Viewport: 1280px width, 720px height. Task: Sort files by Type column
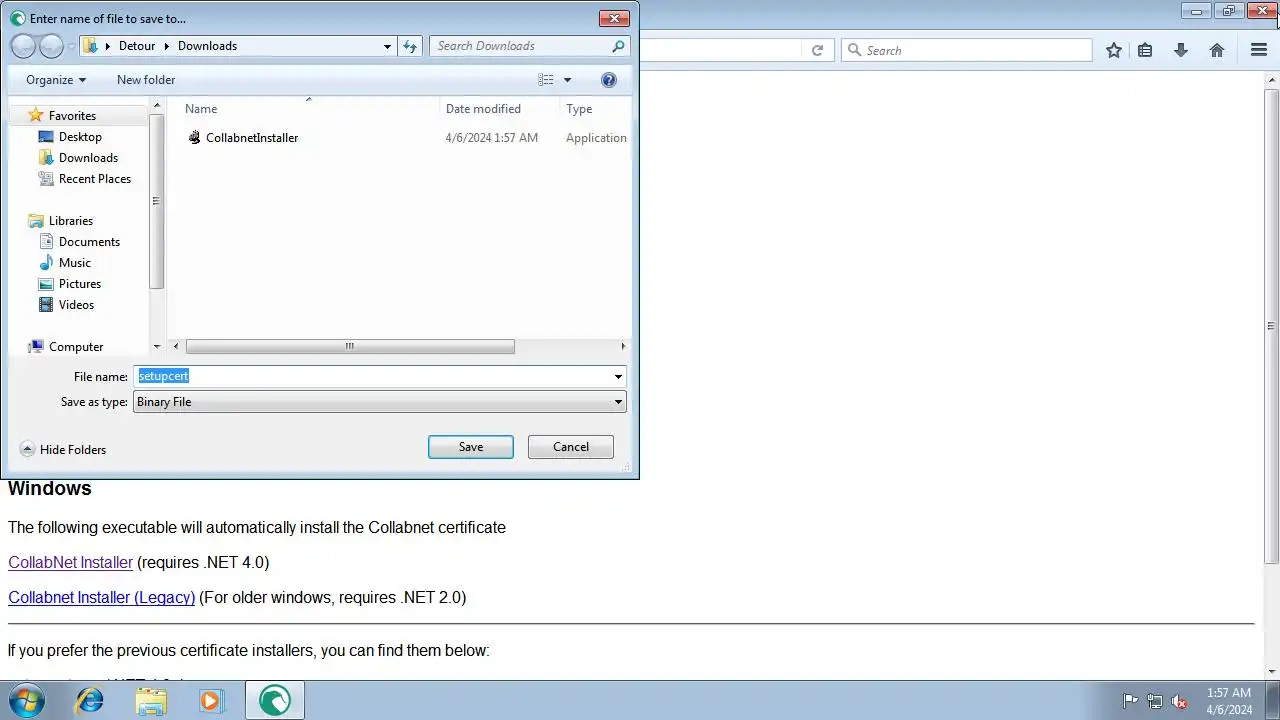(x=579, y=109)
